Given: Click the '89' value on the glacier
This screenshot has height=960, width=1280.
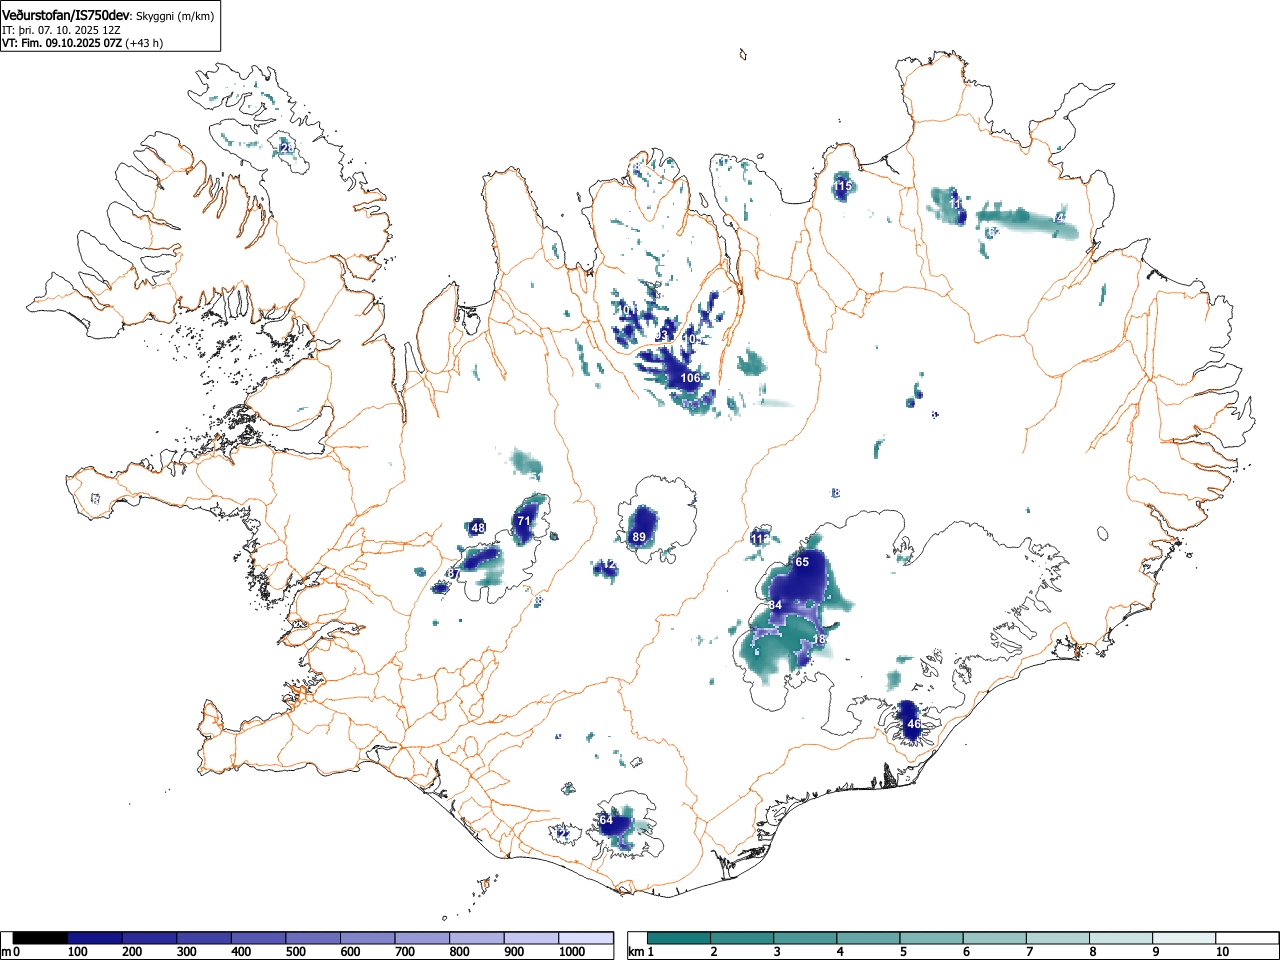Looking at the screenshot, I should [639, 537].
